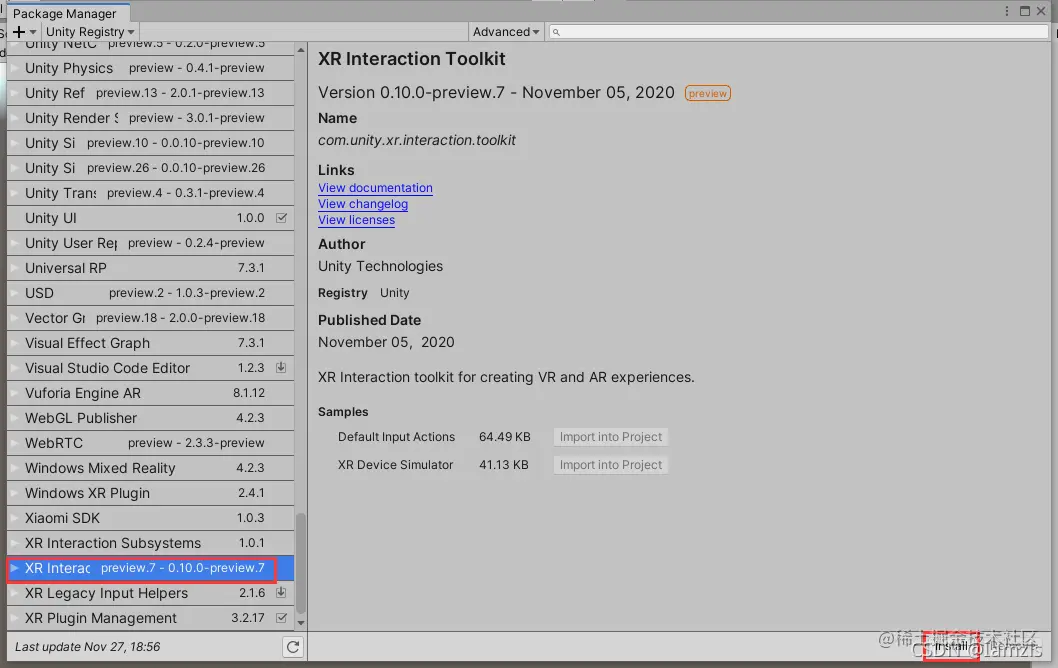The width and height of the screenshot is (1058, 668).
Task: Select the XR Interaction Subsystems package
Action: point(150,542)
